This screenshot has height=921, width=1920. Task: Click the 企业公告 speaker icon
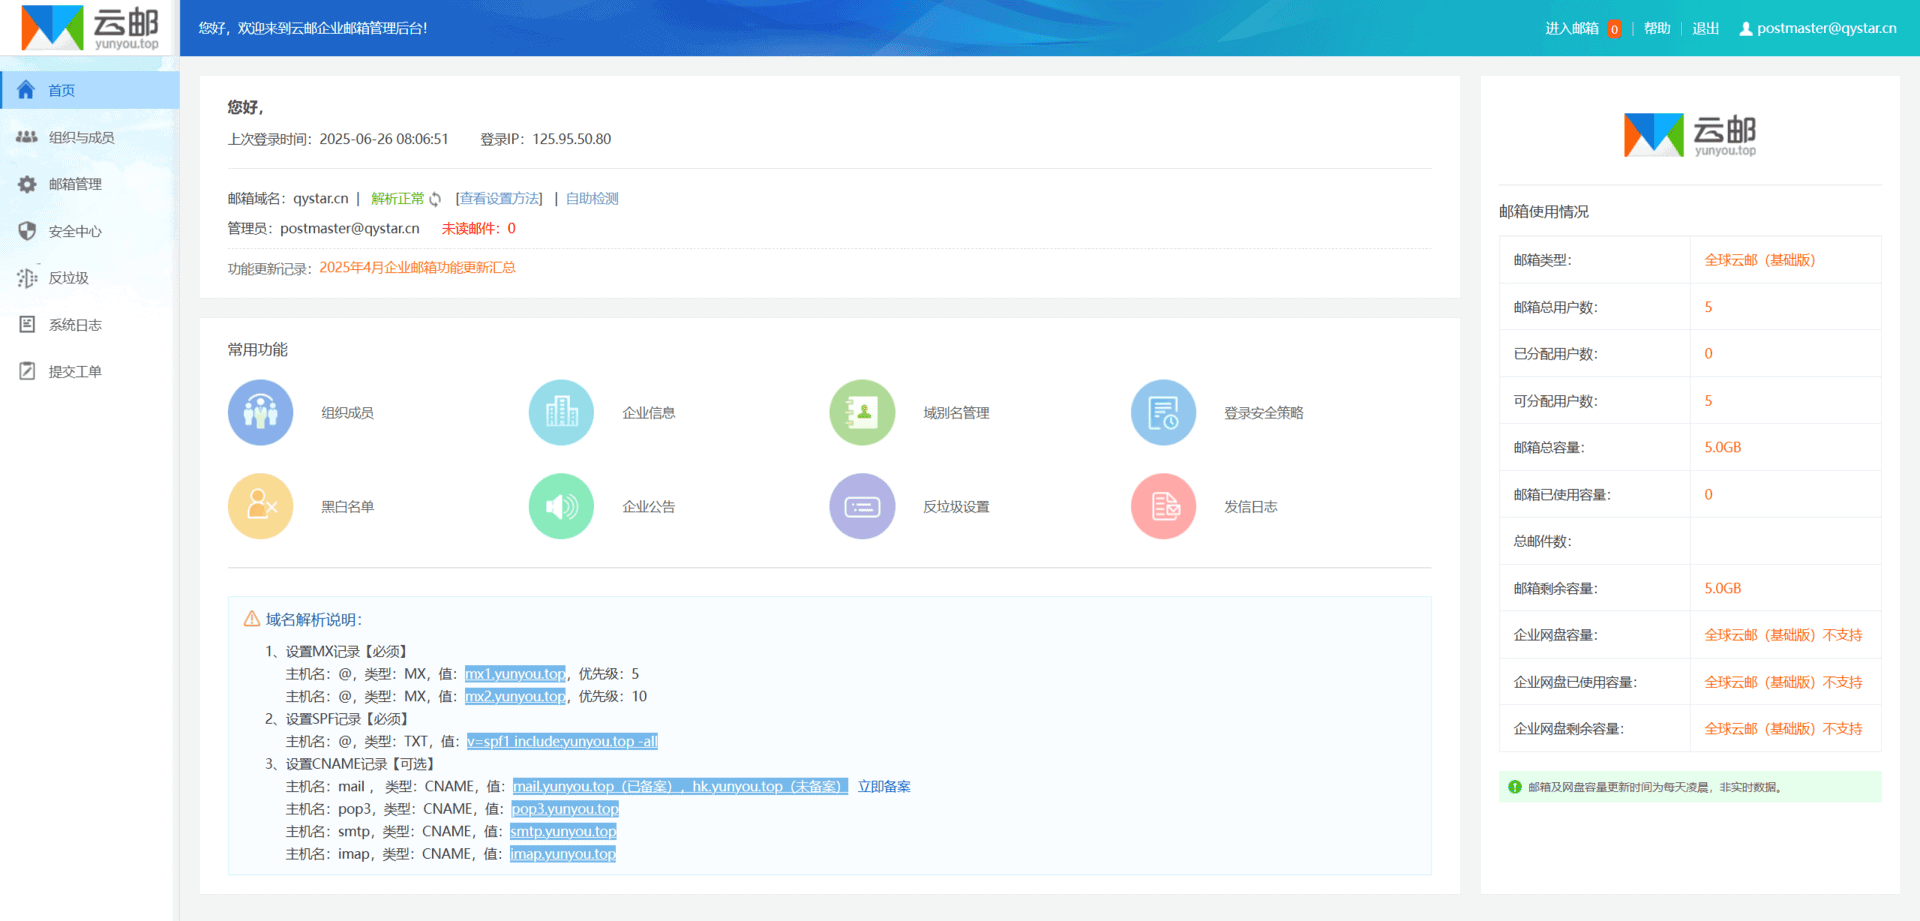[x=561, y=506]
